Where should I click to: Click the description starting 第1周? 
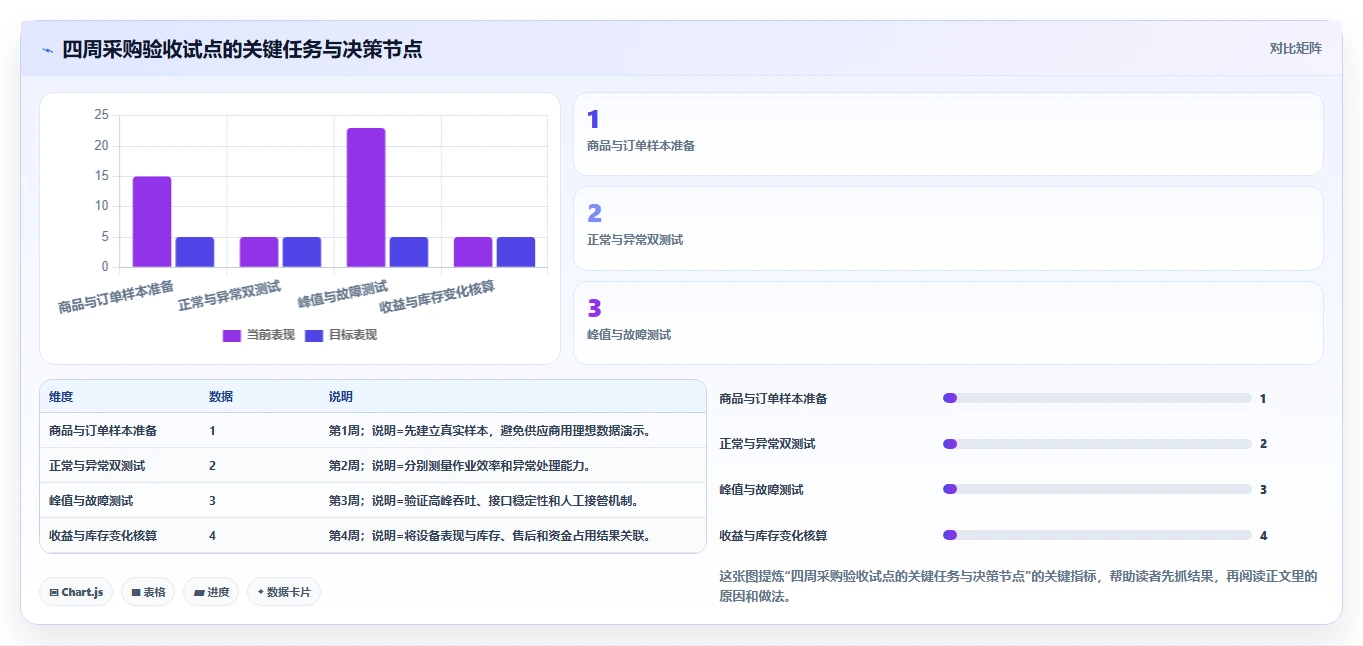[x=490, y=431]
